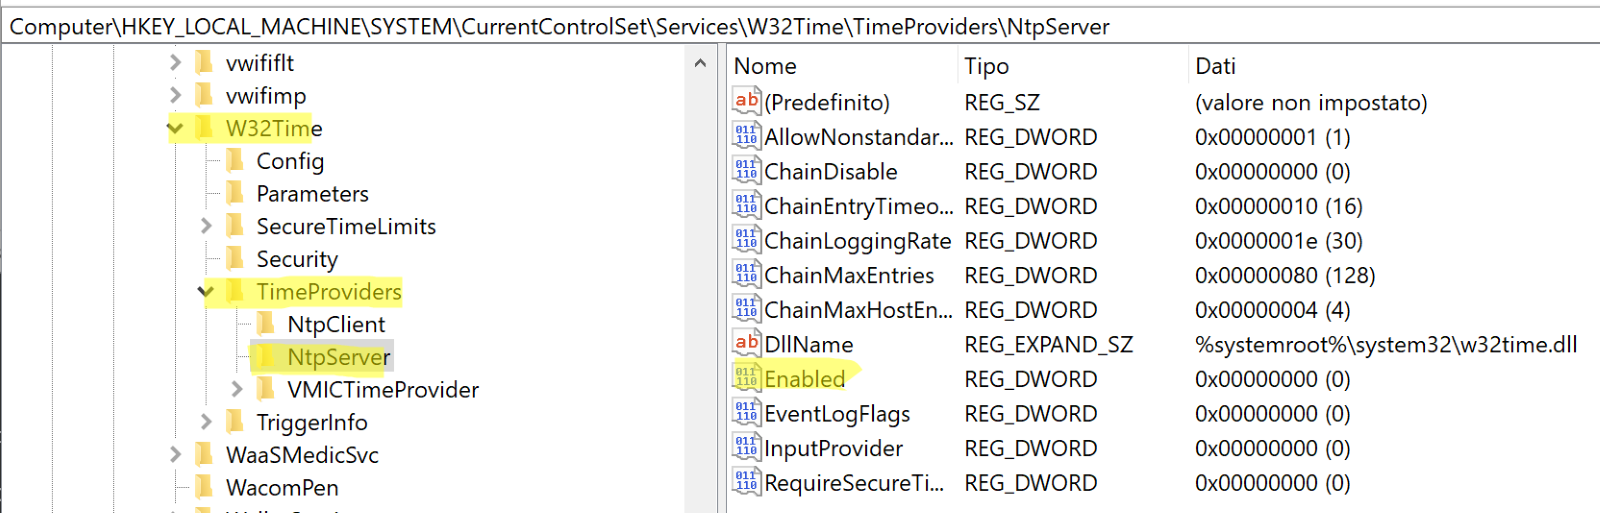
Task: Expand the SecureTimeLimits key
Action: [206, 226]
